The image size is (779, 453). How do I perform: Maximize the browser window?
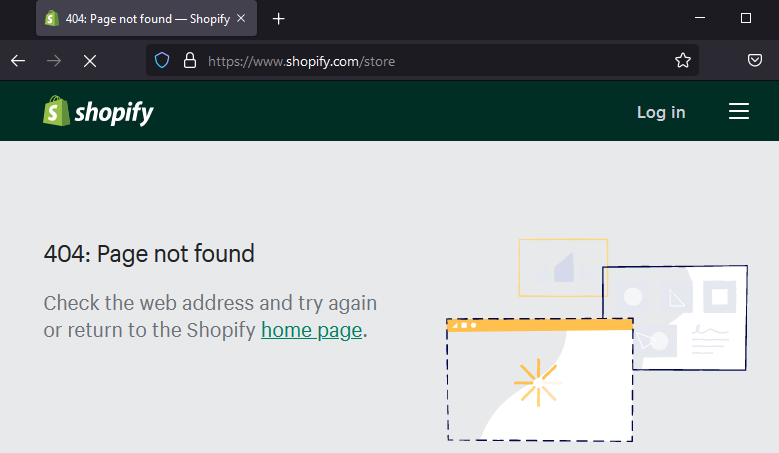click(746, 18)
